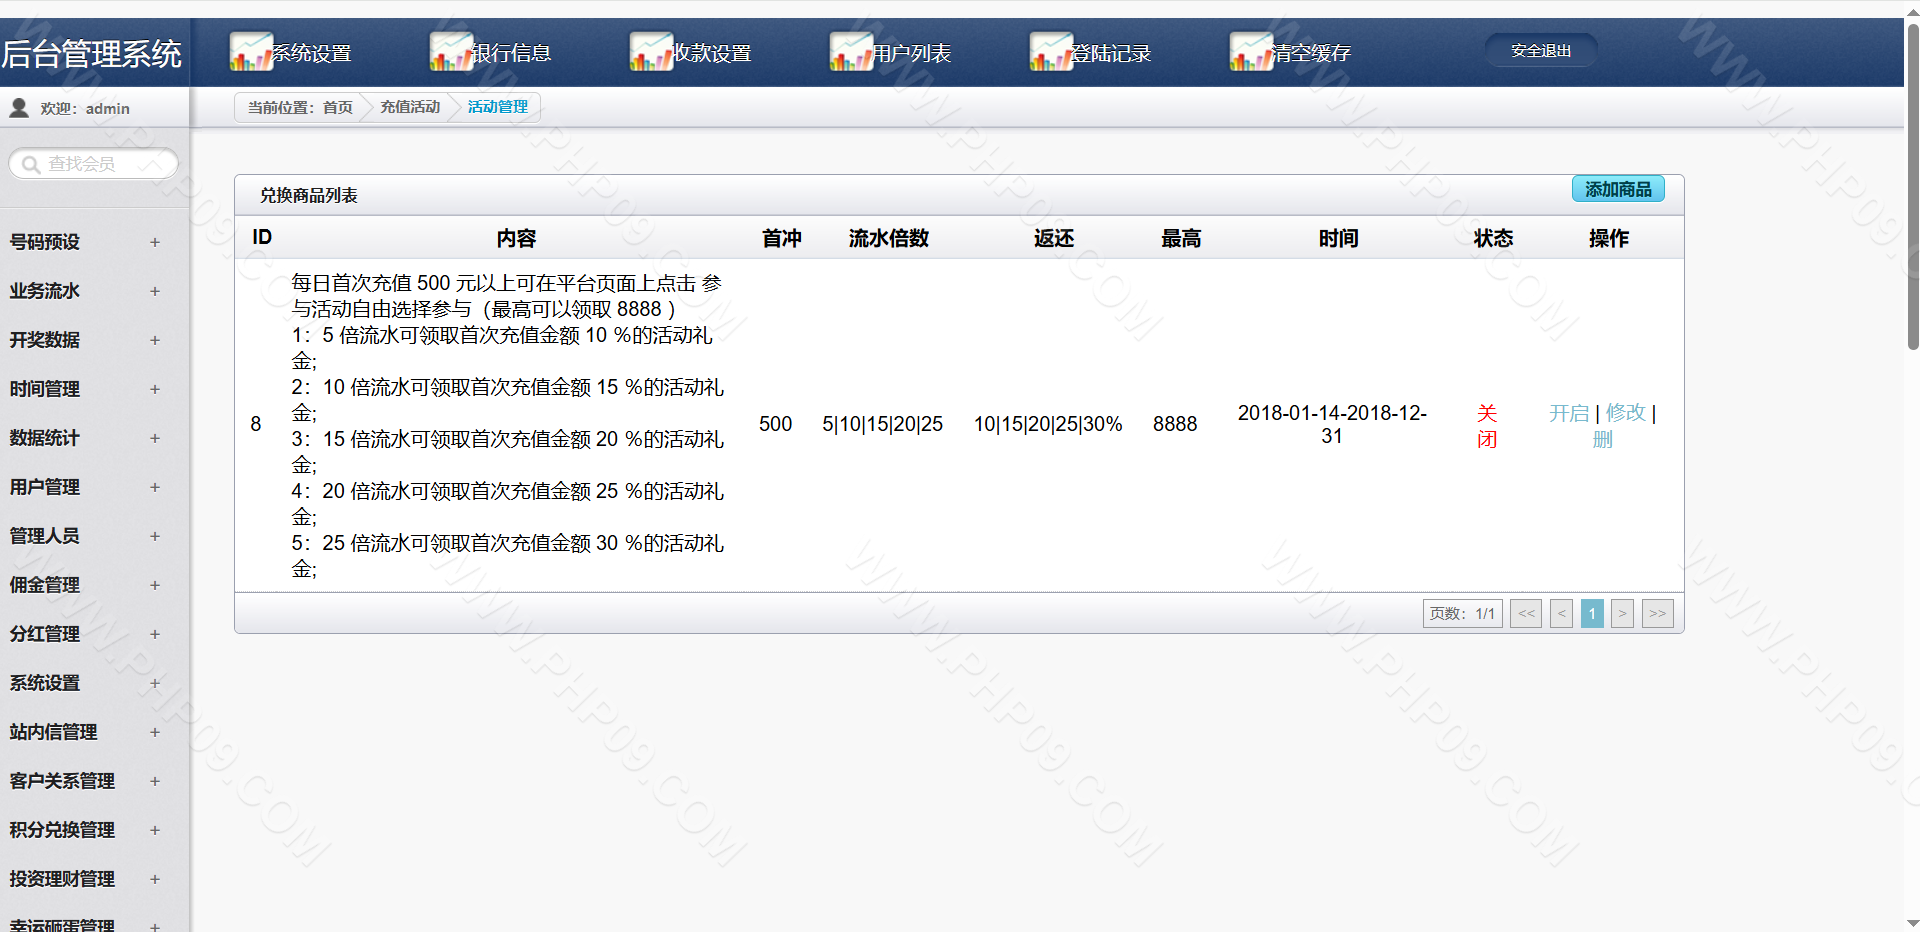Click the chart icon beside 系统设置
This screenshot has height=932, width=1920.
click(x=250, y=52)
